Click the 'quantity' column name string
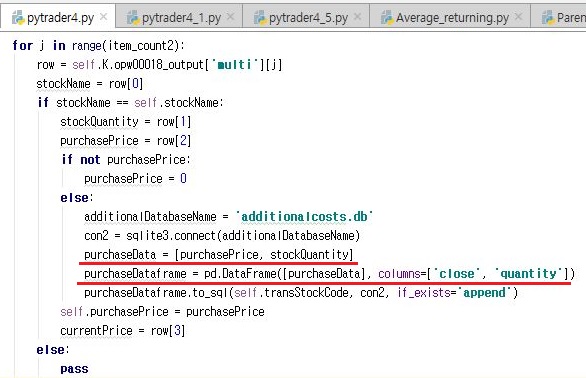 click(529, 274)
